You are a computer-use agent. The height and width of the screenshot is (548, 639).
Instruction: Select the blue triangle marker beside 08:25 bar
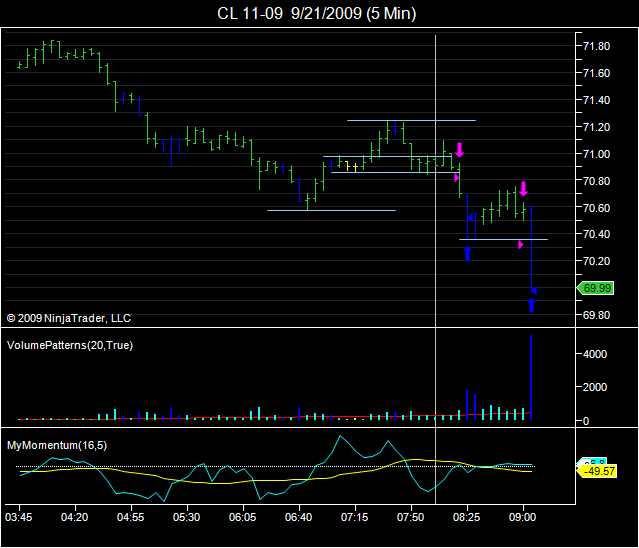tap(470, 218)
